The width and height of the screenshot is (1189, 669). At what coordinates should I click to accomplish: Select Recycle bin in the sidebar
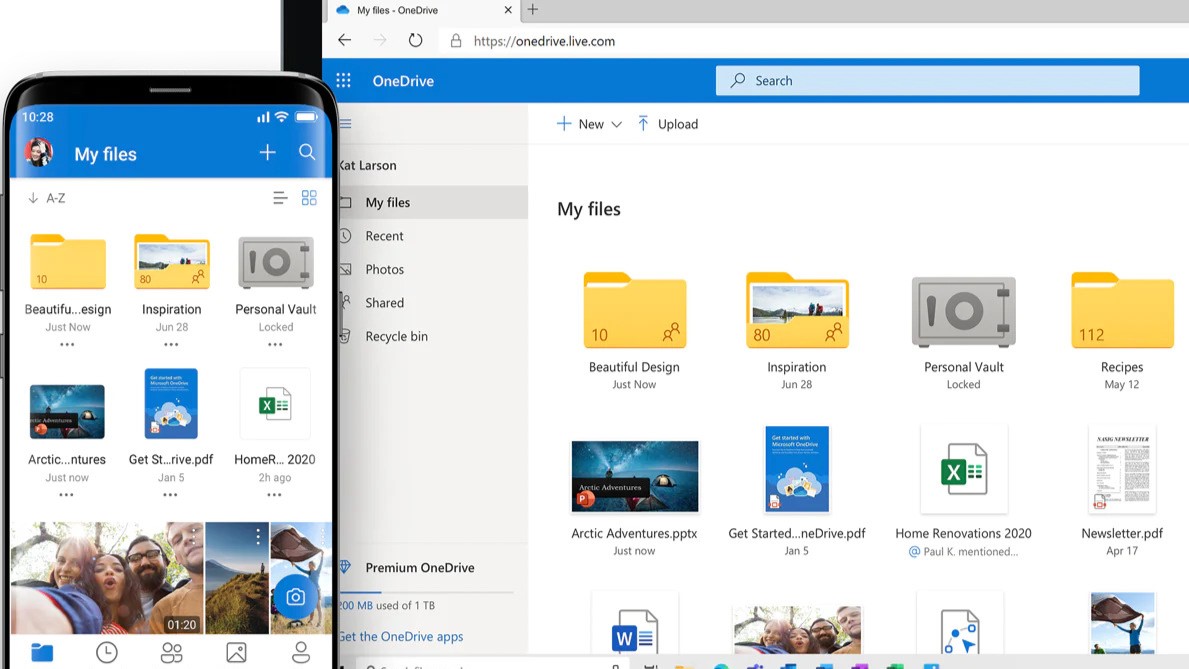coord(396,336)
